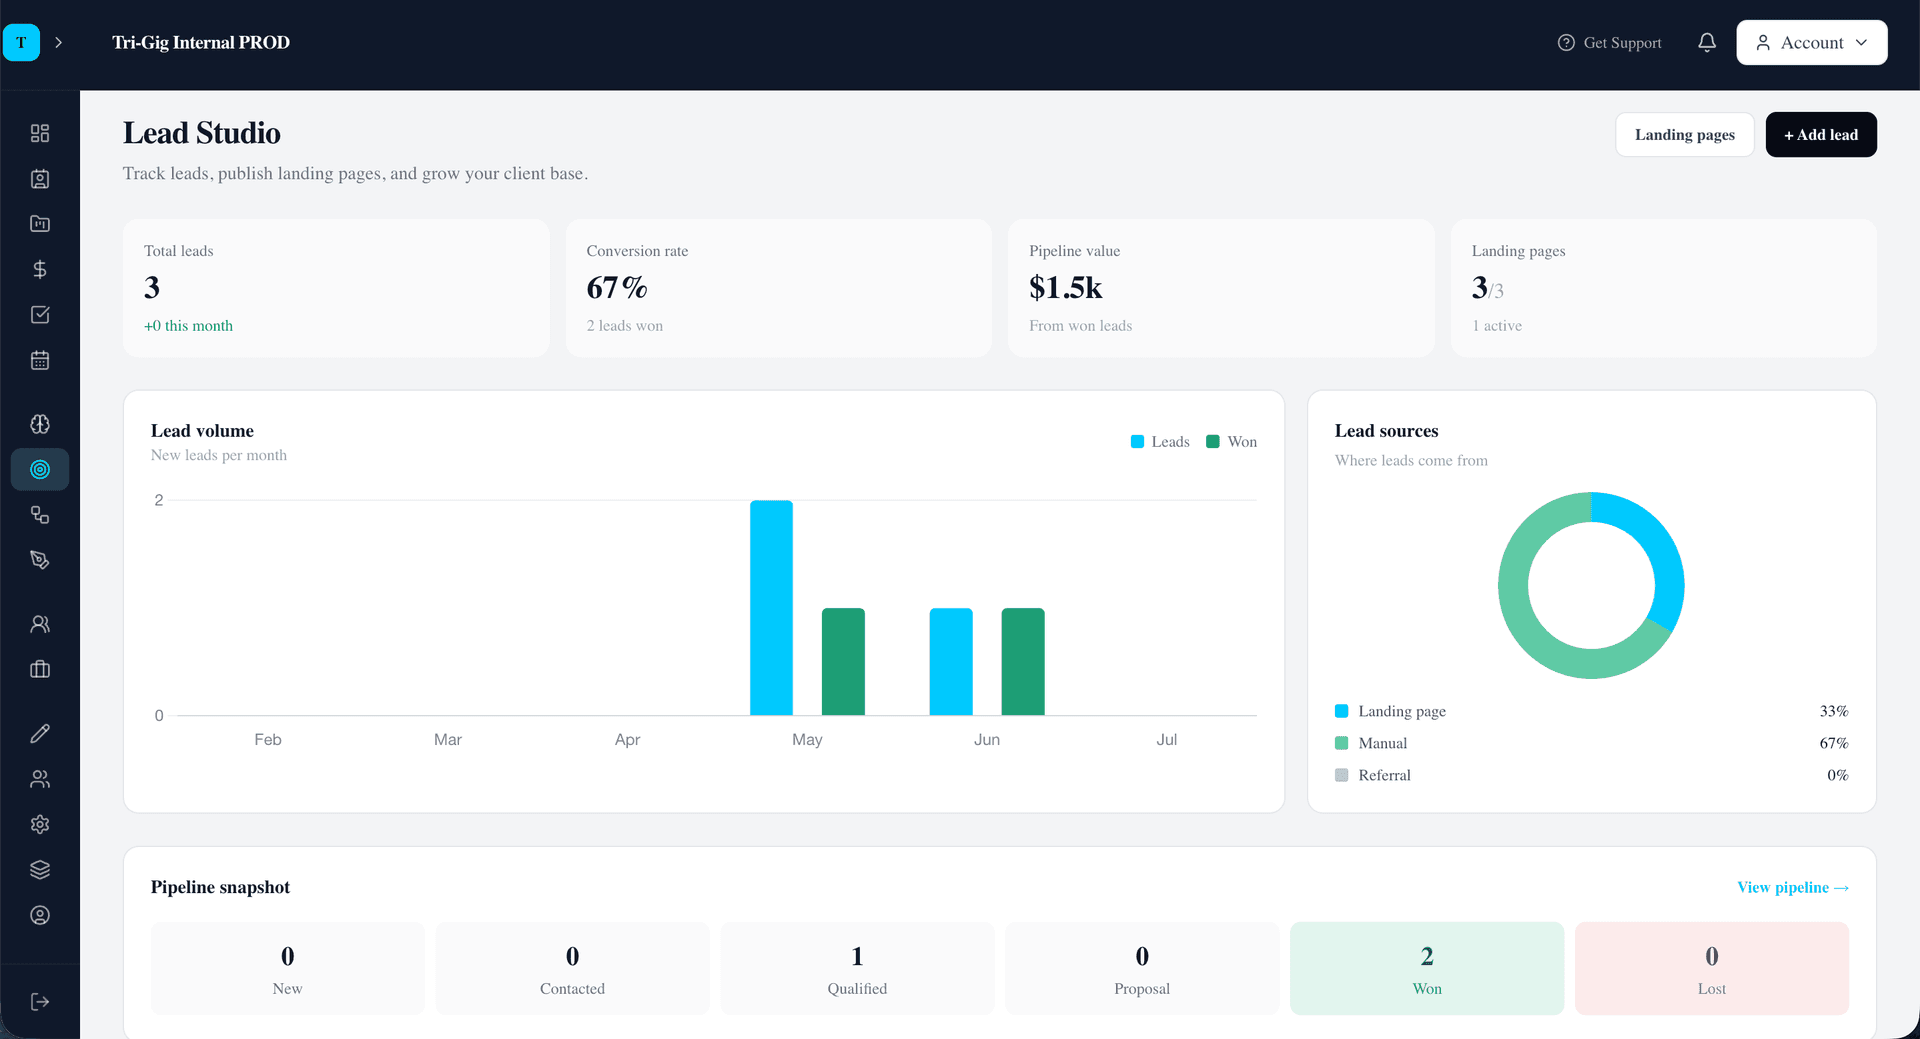Click the Total leads stat card
Viewport: 1920px width, 1039px height.
[336, 288]
